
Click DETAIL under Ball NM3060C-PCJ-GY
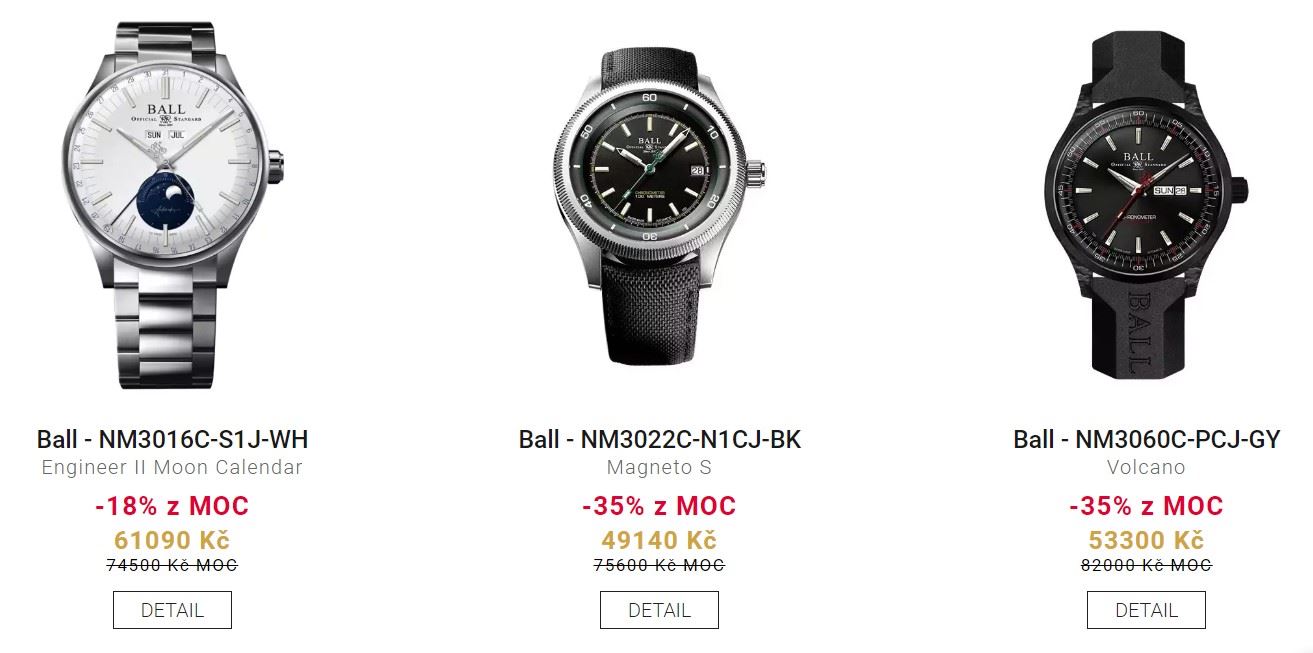(x=1146, y=610)
